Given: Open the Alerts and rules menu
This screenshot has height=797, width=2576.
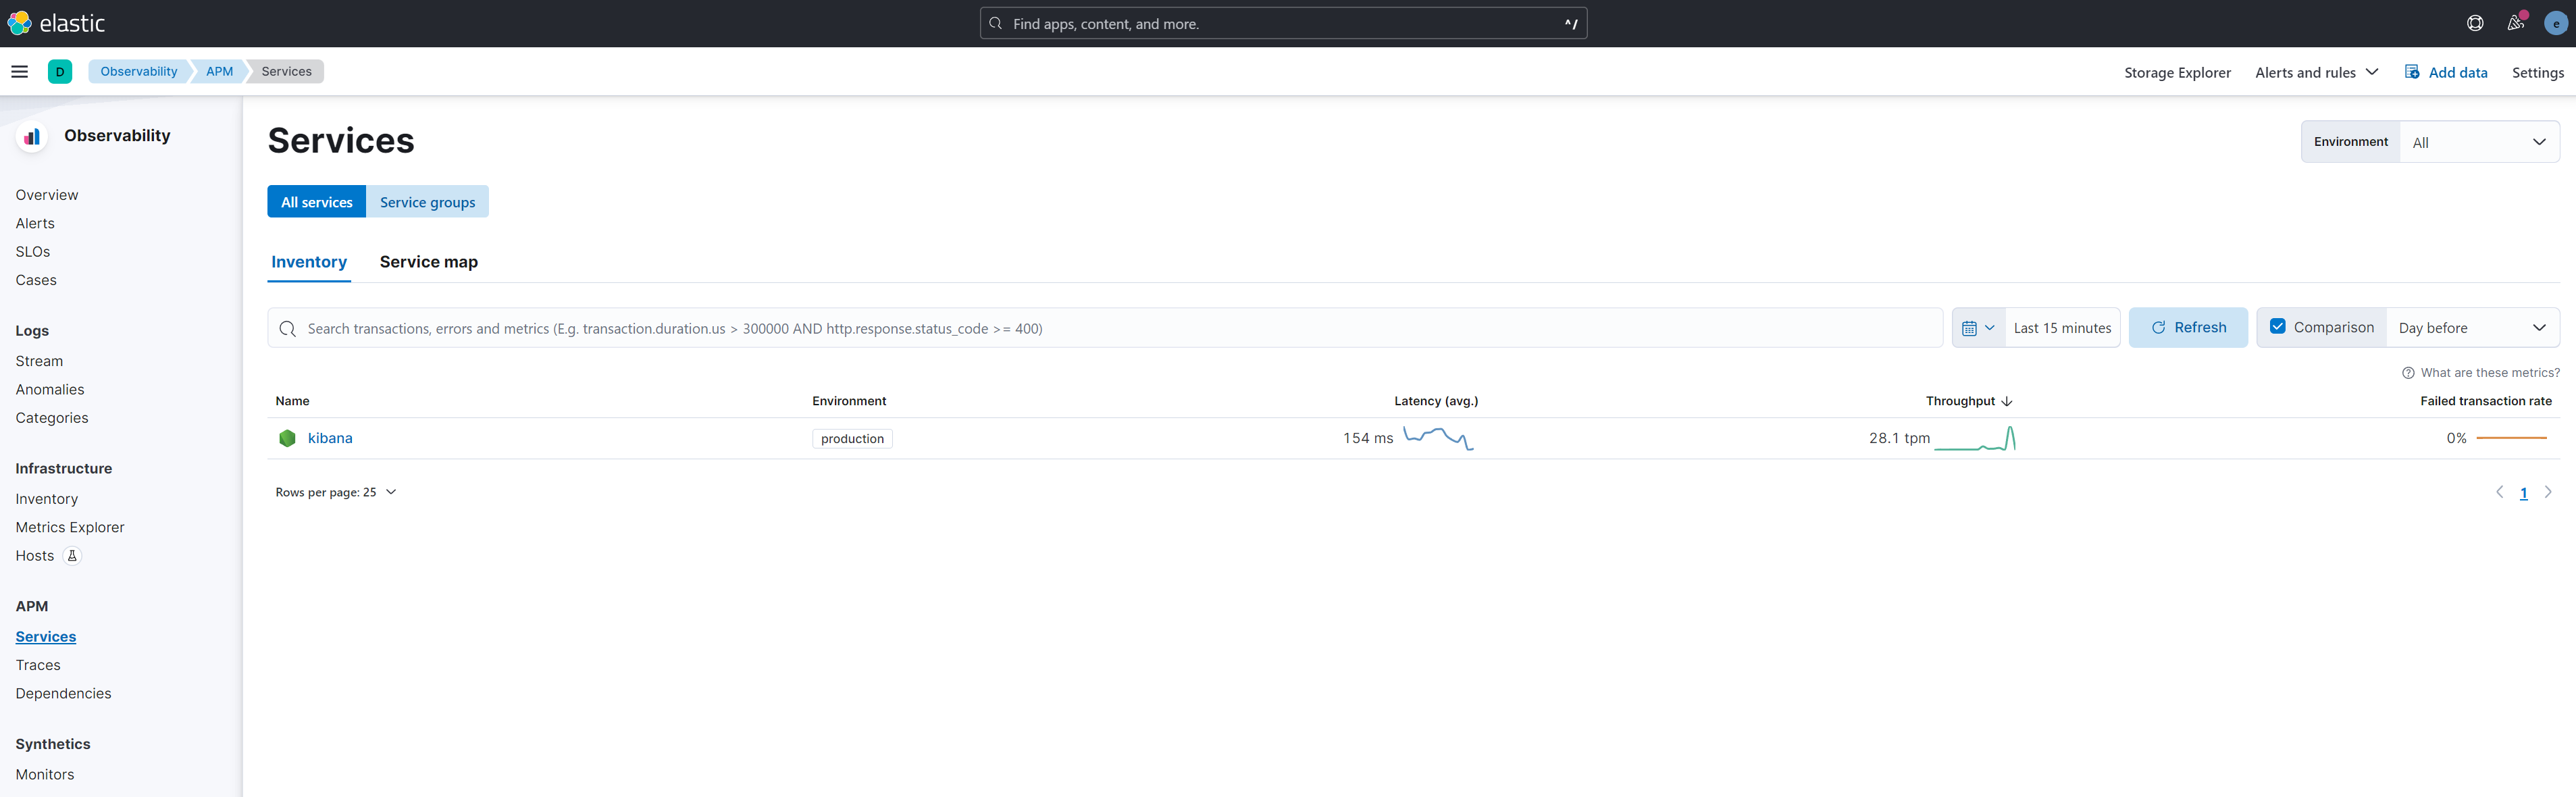Looking at the screenshot, I should click(2316, 72).
